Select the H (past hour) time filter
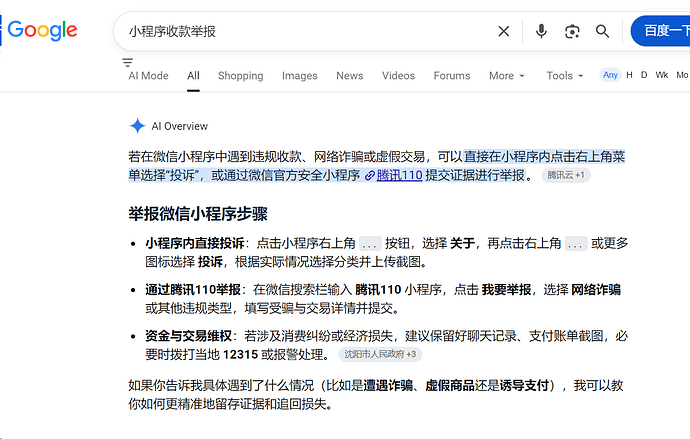This screenshot has height=439, width=690. pyautogui.click(x=629, y=75)
